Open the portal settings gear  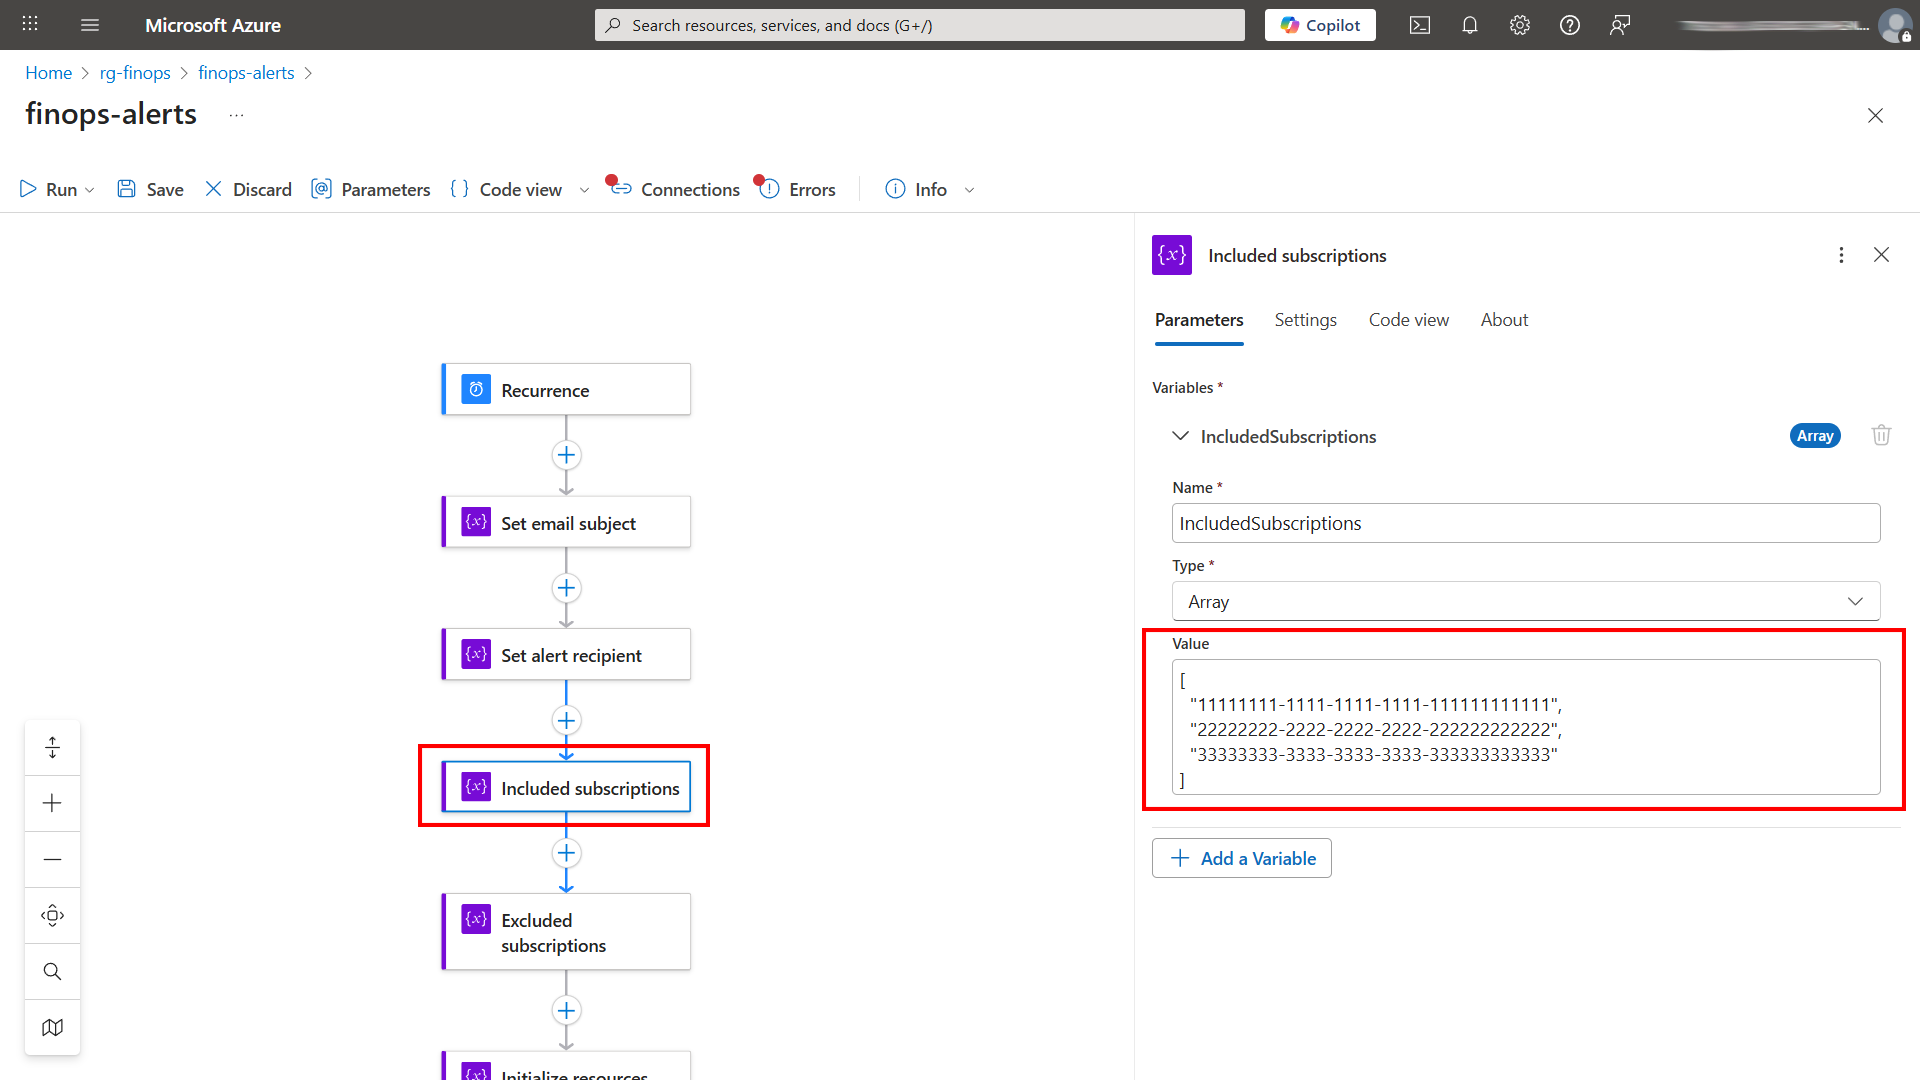click(1519, 25)
